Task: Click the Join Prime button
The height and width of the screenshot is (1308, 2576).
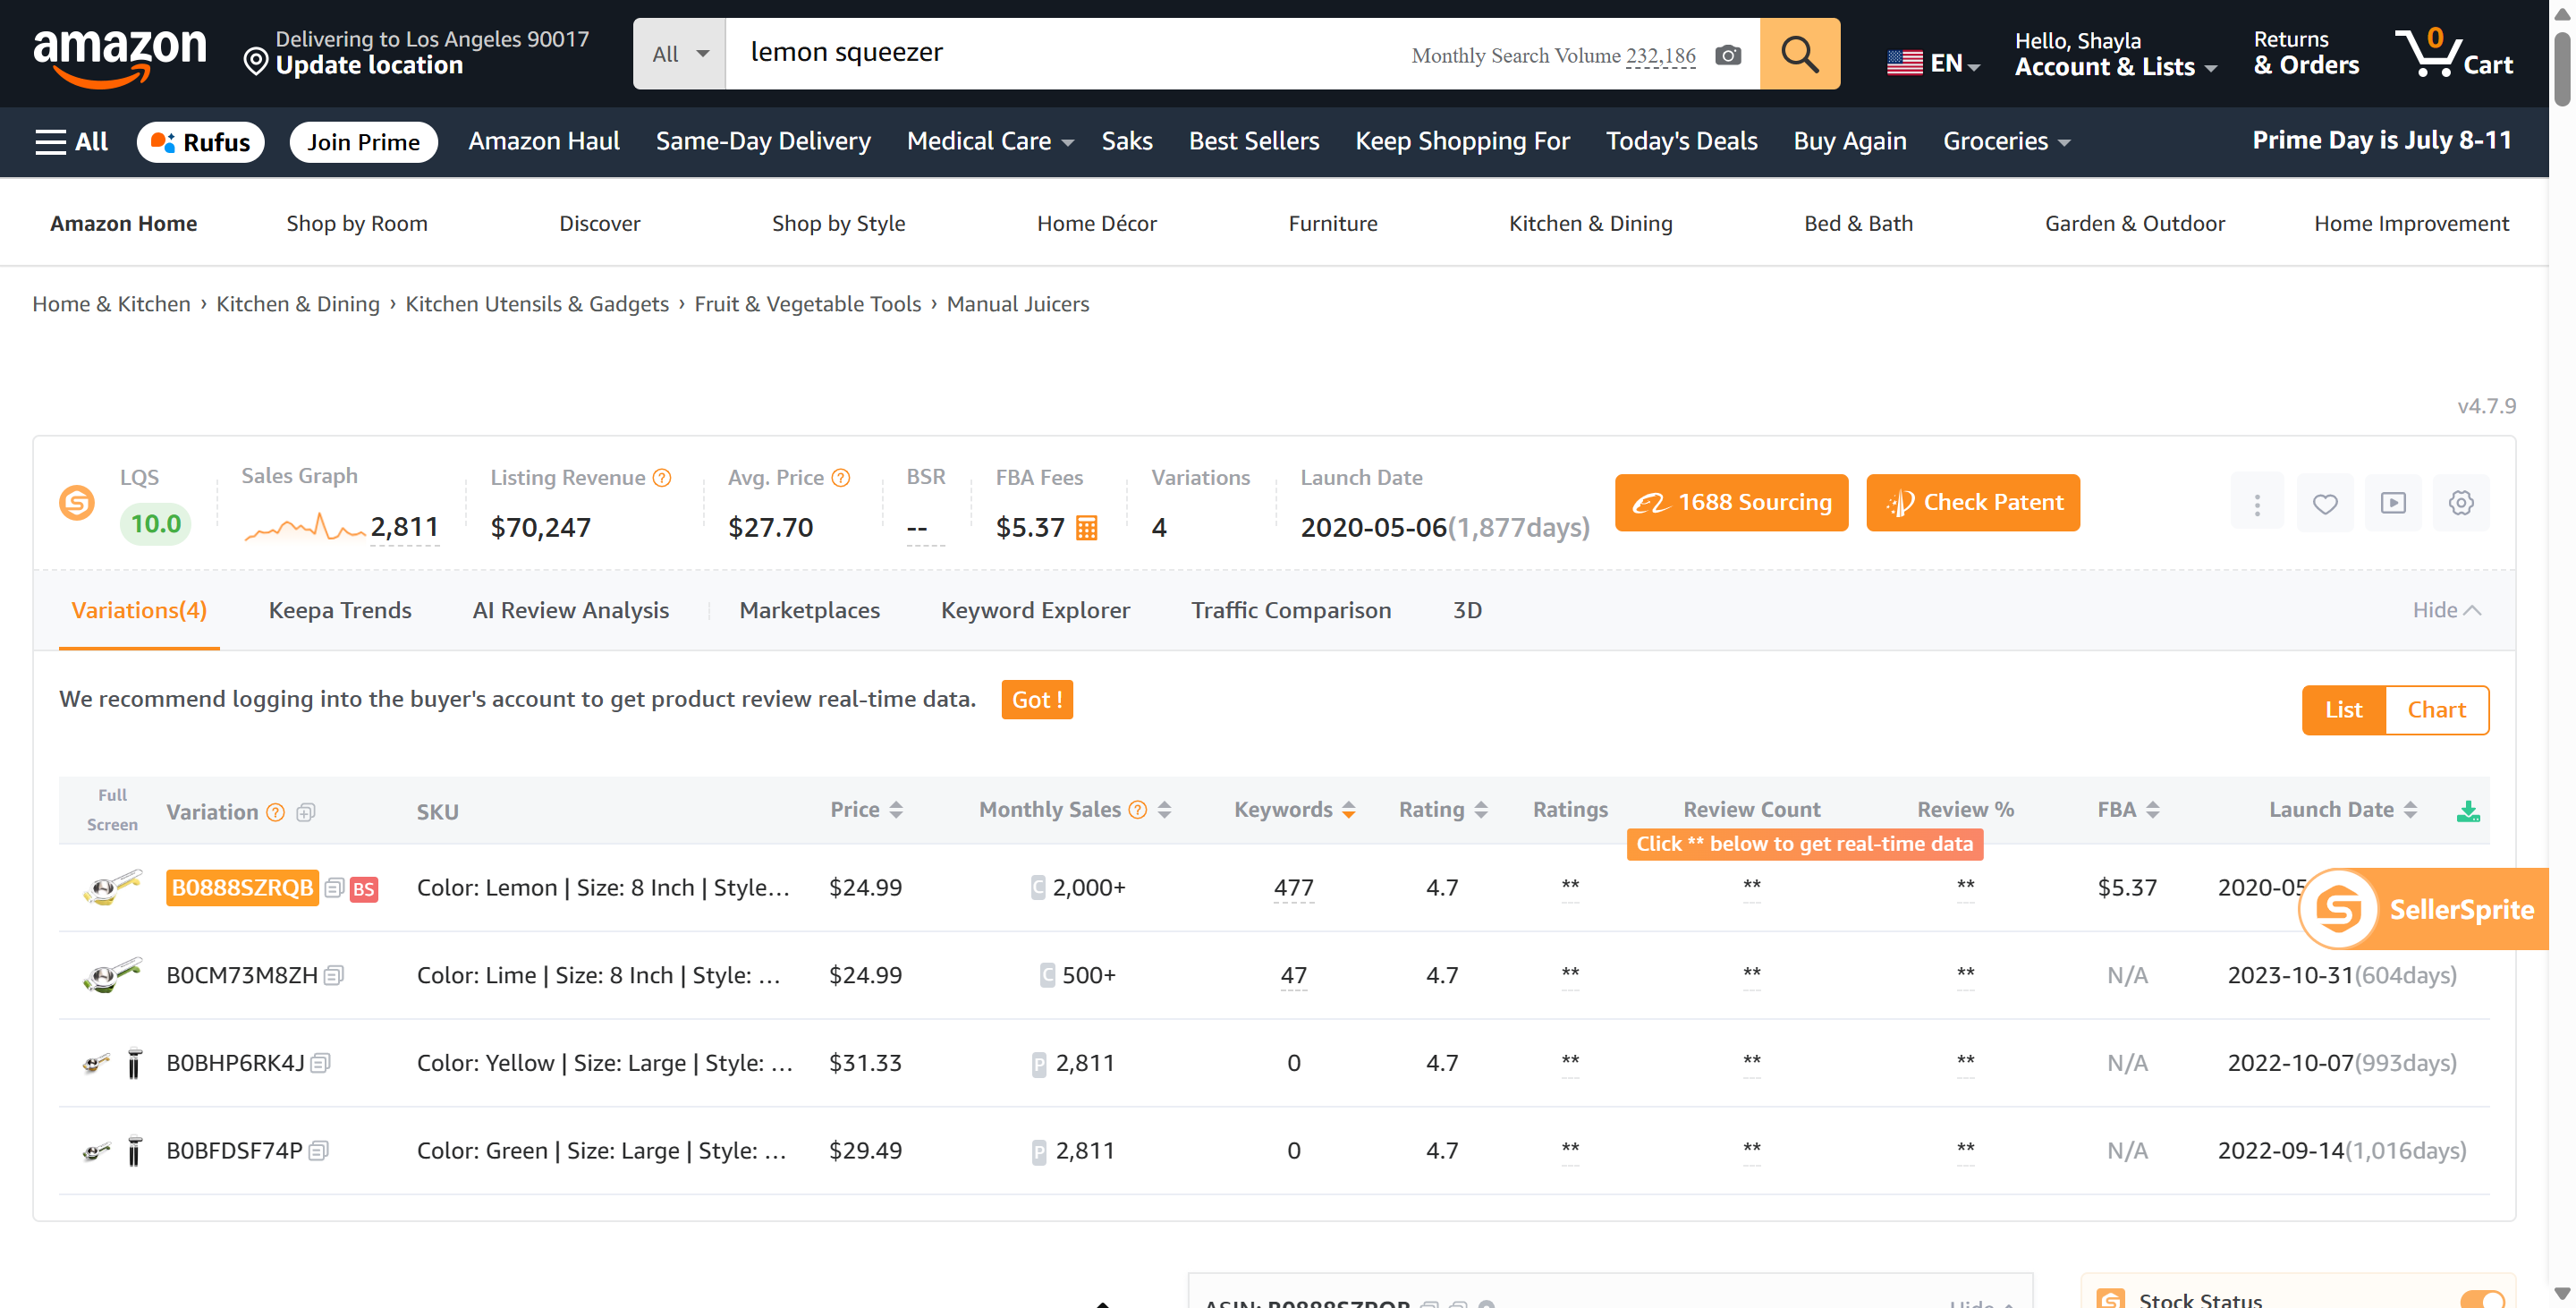Action: click(363, 142)
